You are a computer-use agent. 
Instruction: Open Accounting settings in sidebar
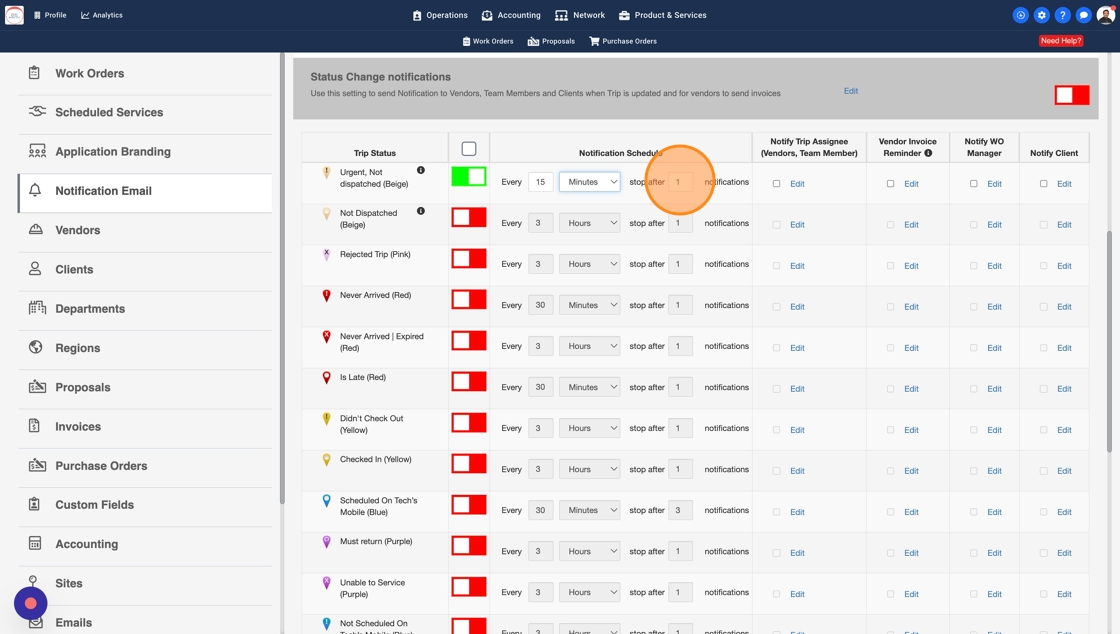(x=145, y=544)
